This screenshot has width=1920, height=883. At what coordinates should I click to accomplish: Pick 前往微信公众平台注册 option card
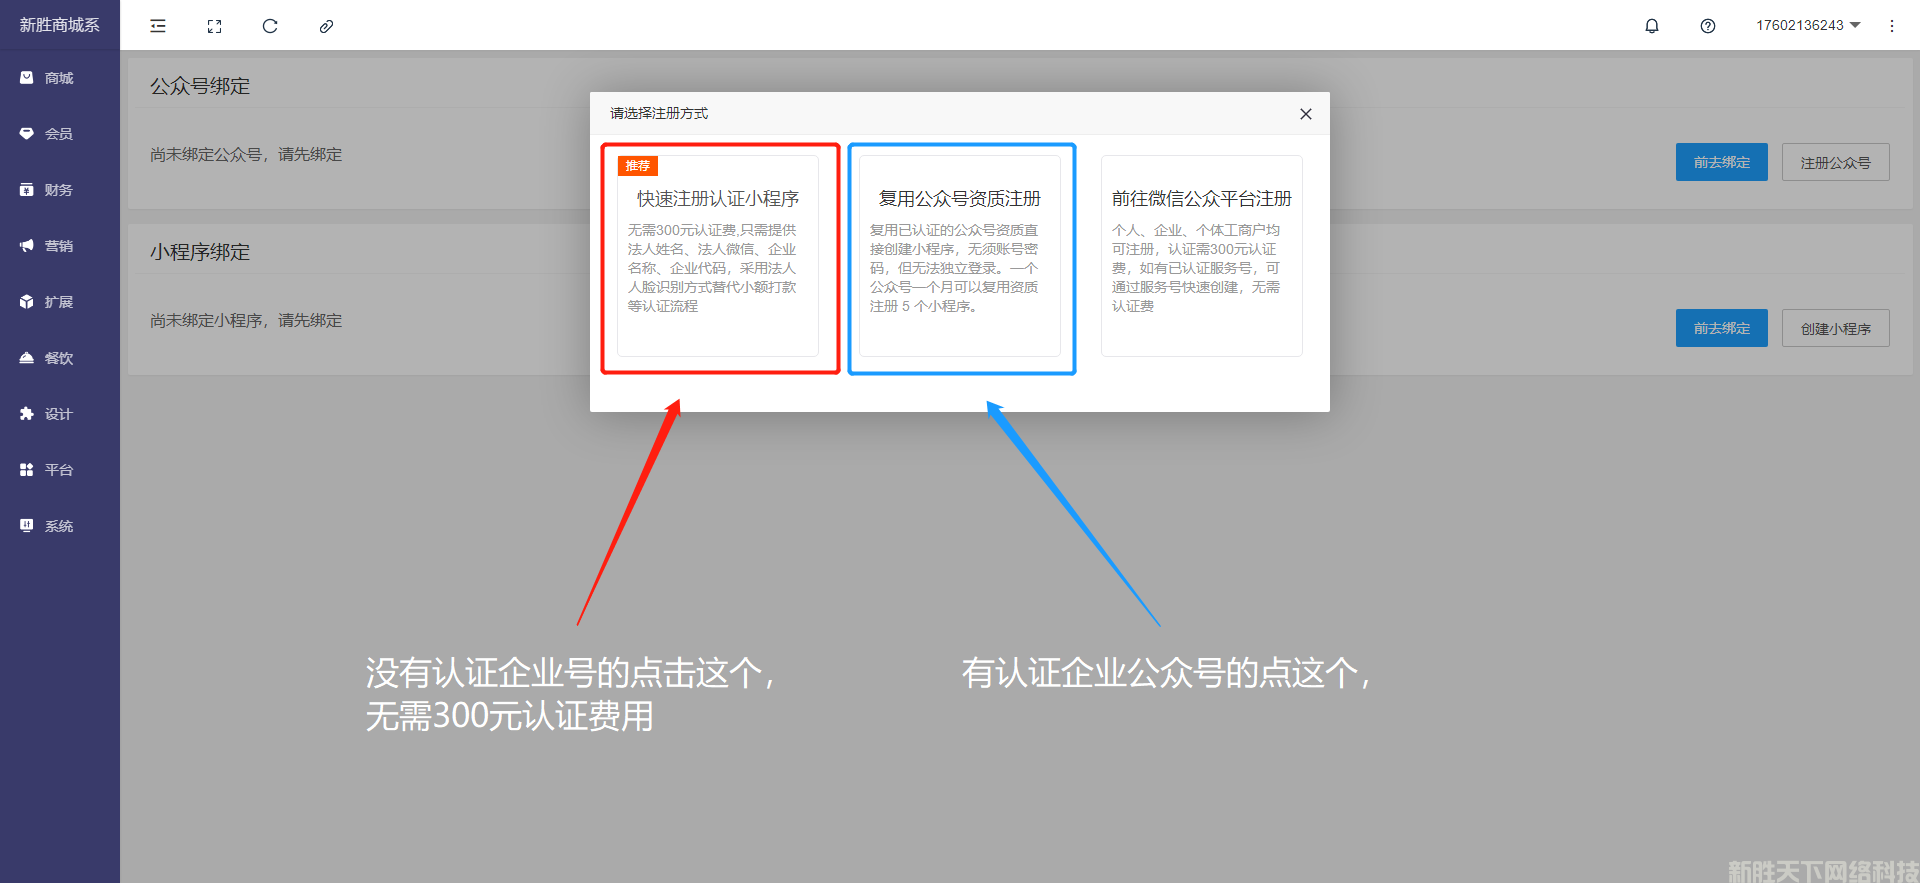[1201, 256]
